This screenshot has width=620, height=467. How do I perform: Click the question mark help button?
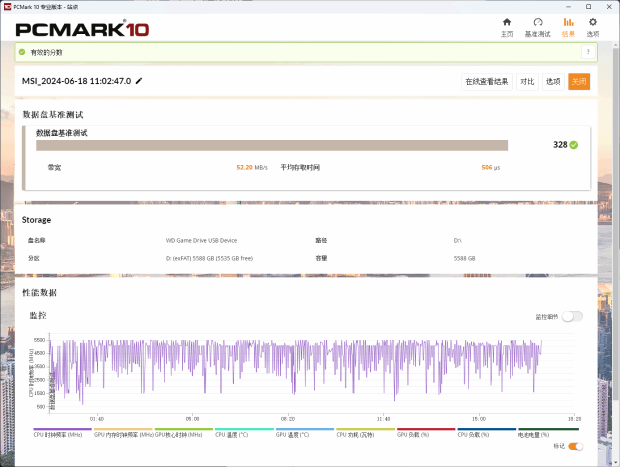pos(588,52)
